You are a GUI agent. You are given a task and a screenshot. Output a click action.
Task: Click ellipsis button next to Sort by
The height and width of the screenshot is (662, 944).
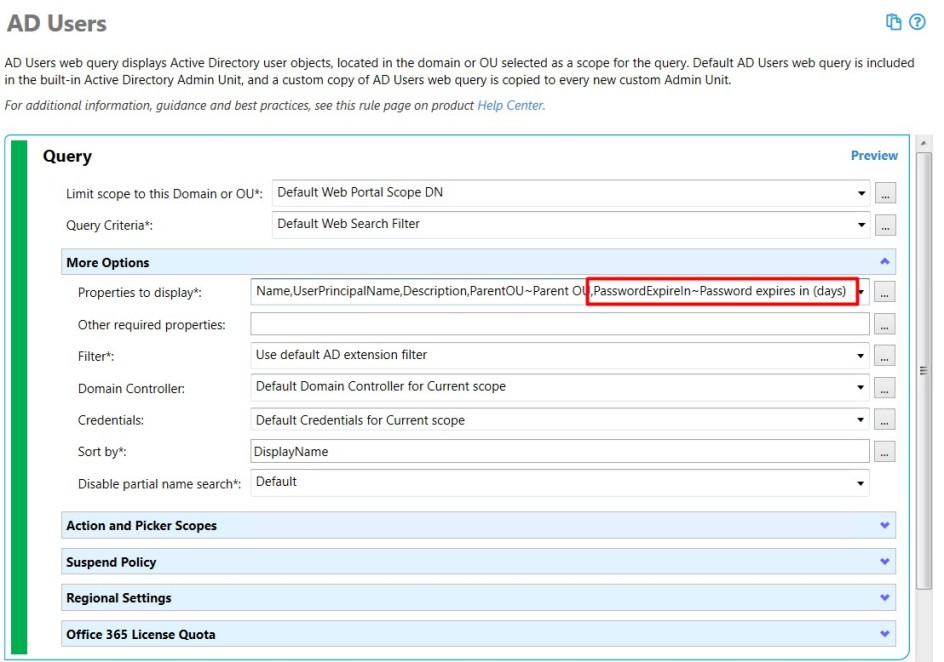pos(884,452)
